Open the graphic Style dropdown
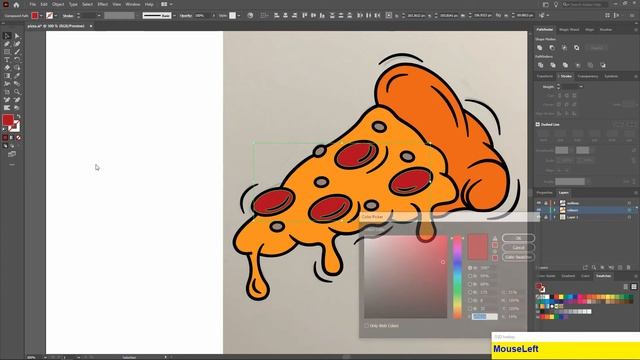 [239, 16]
